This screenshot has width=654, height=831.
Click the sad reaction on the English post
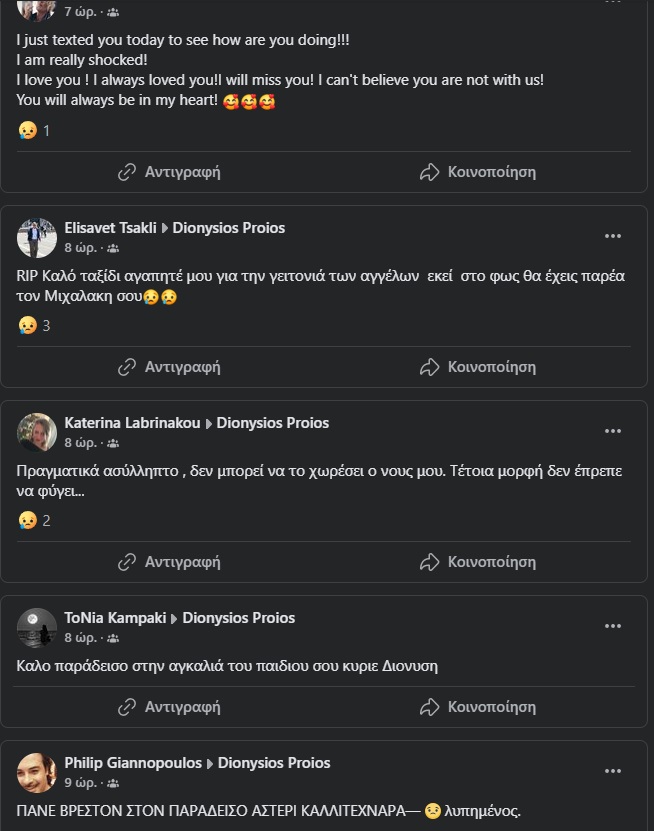coord(28,130)
